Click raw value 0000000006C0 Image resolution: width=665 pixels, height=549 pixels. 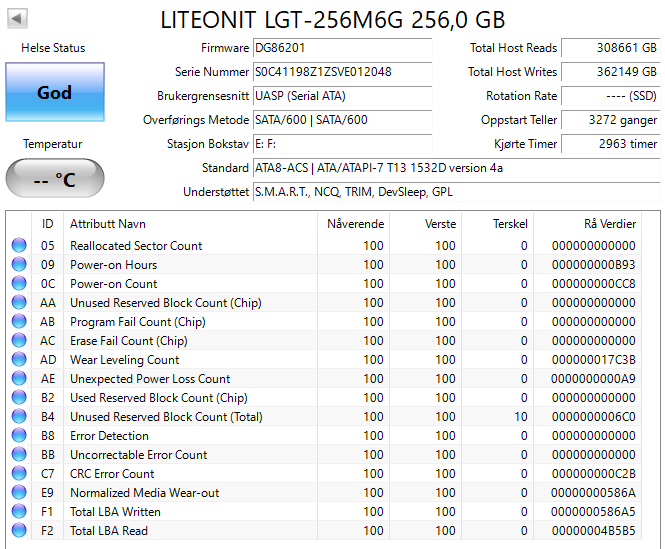(593, 417)
